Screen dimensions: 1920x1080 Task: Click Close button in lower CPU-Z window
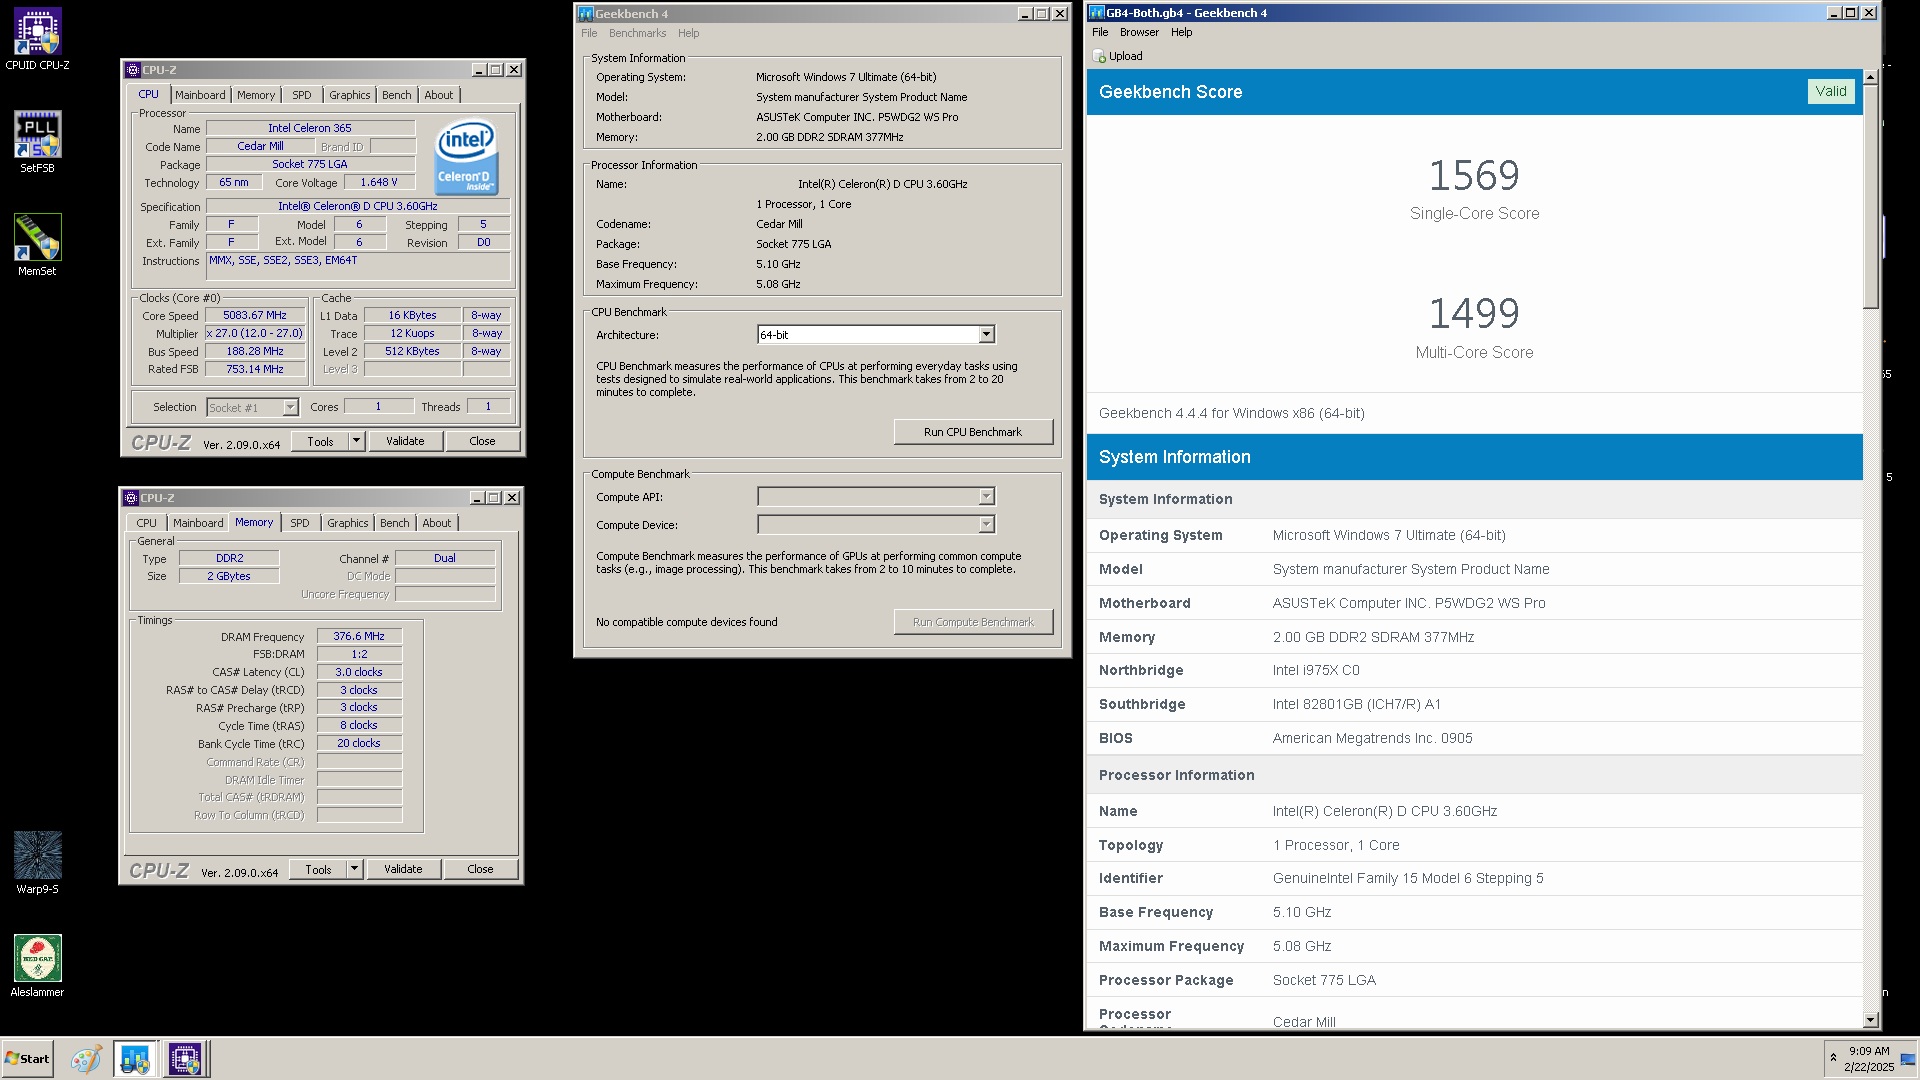click(480, 869)
